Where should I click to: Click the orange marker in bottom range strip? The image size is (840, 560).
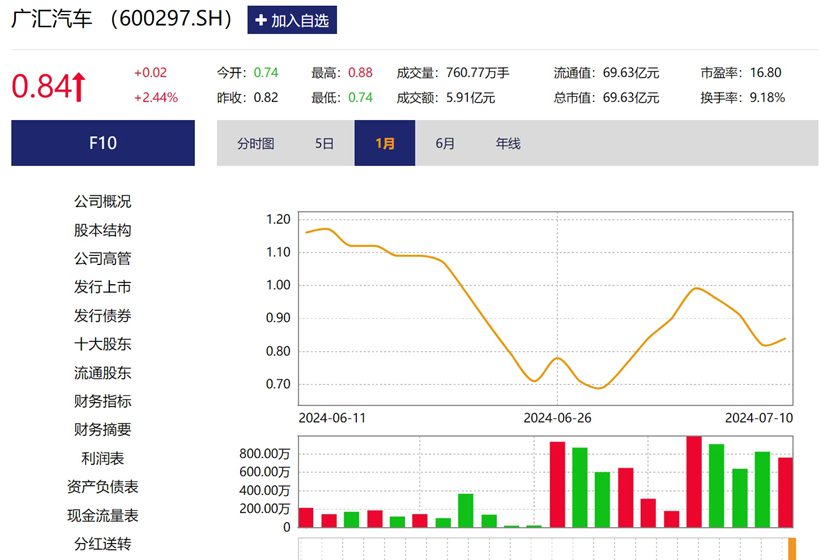[x=792, y=549]
